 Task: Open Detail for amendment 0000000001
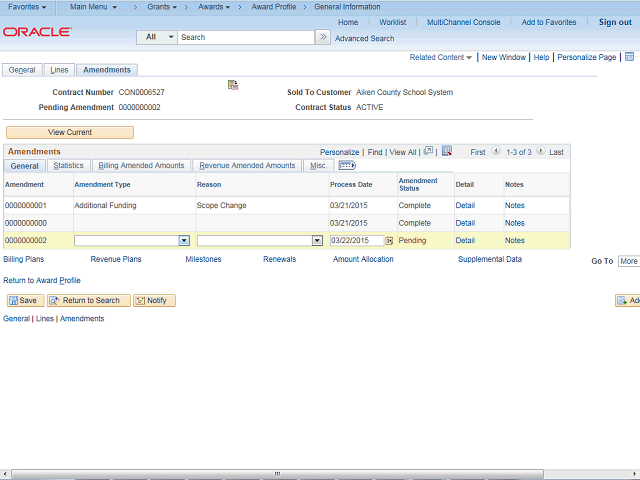(465, 205)
